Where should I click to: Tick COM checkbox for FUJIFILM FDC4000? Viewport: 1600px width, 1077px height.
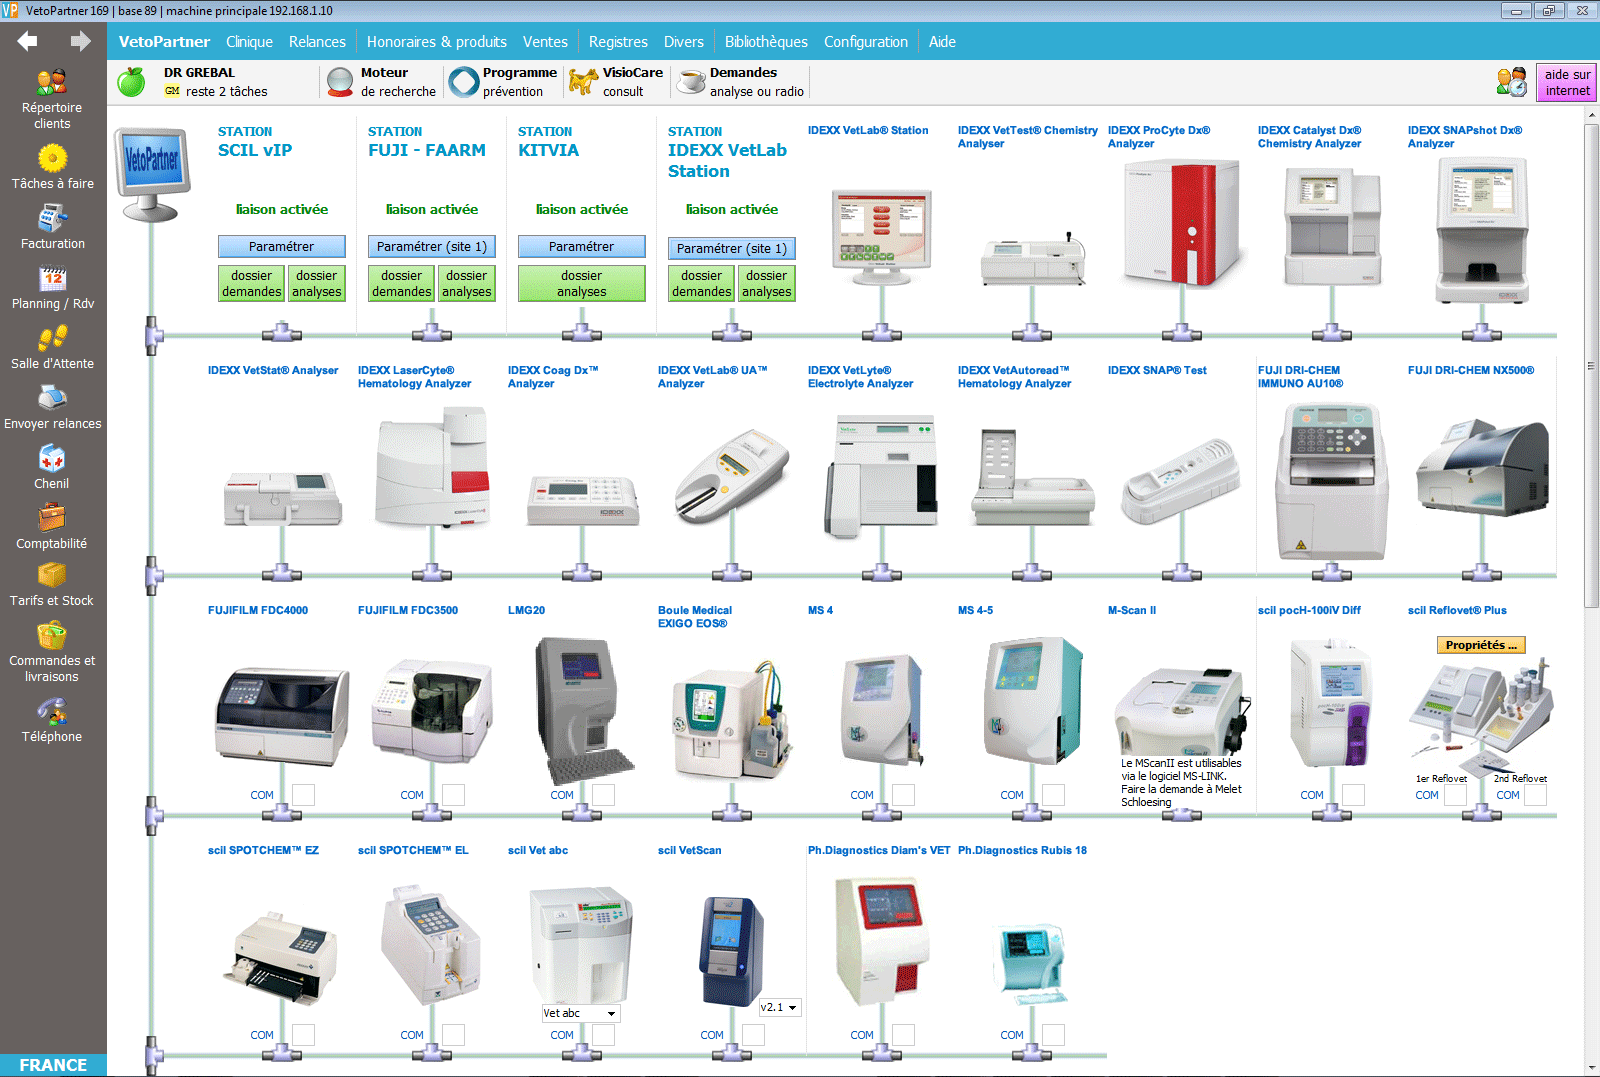303,795
